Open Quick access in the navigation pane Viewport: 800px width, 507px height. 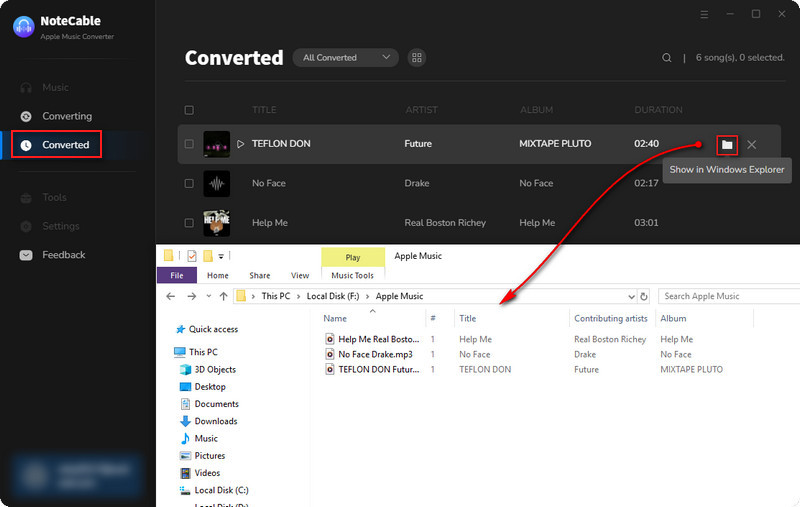[207, 329]
